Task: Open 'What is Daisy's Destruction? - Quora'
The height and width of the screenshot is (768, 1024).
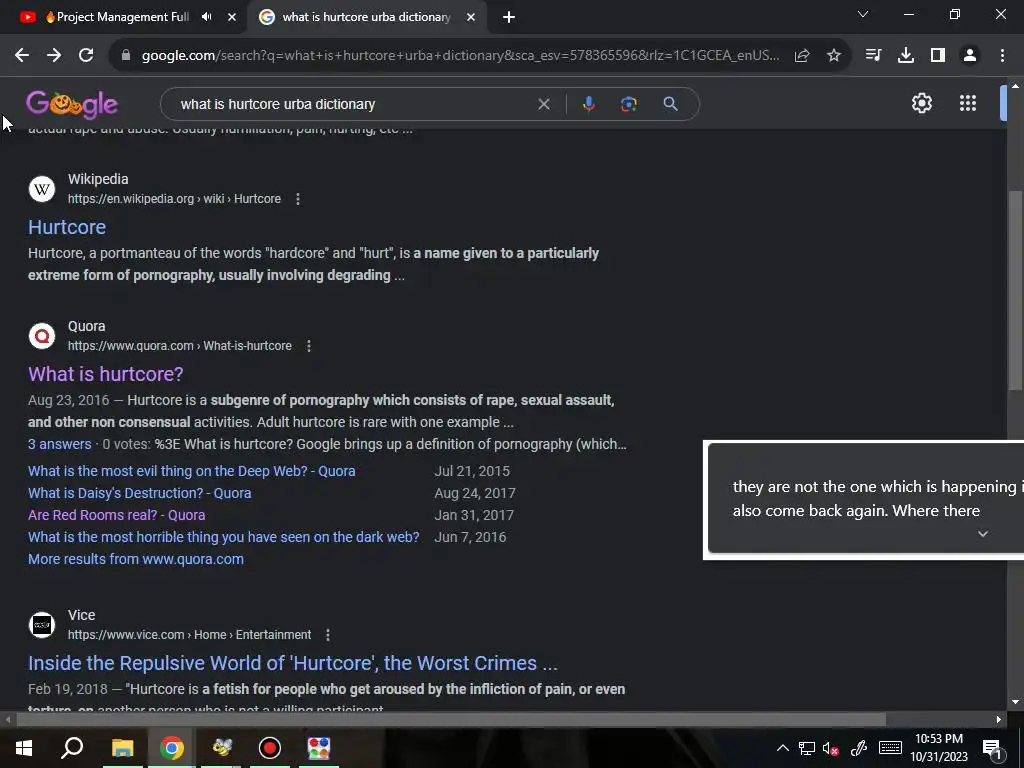Action: [x=140, y=493]
